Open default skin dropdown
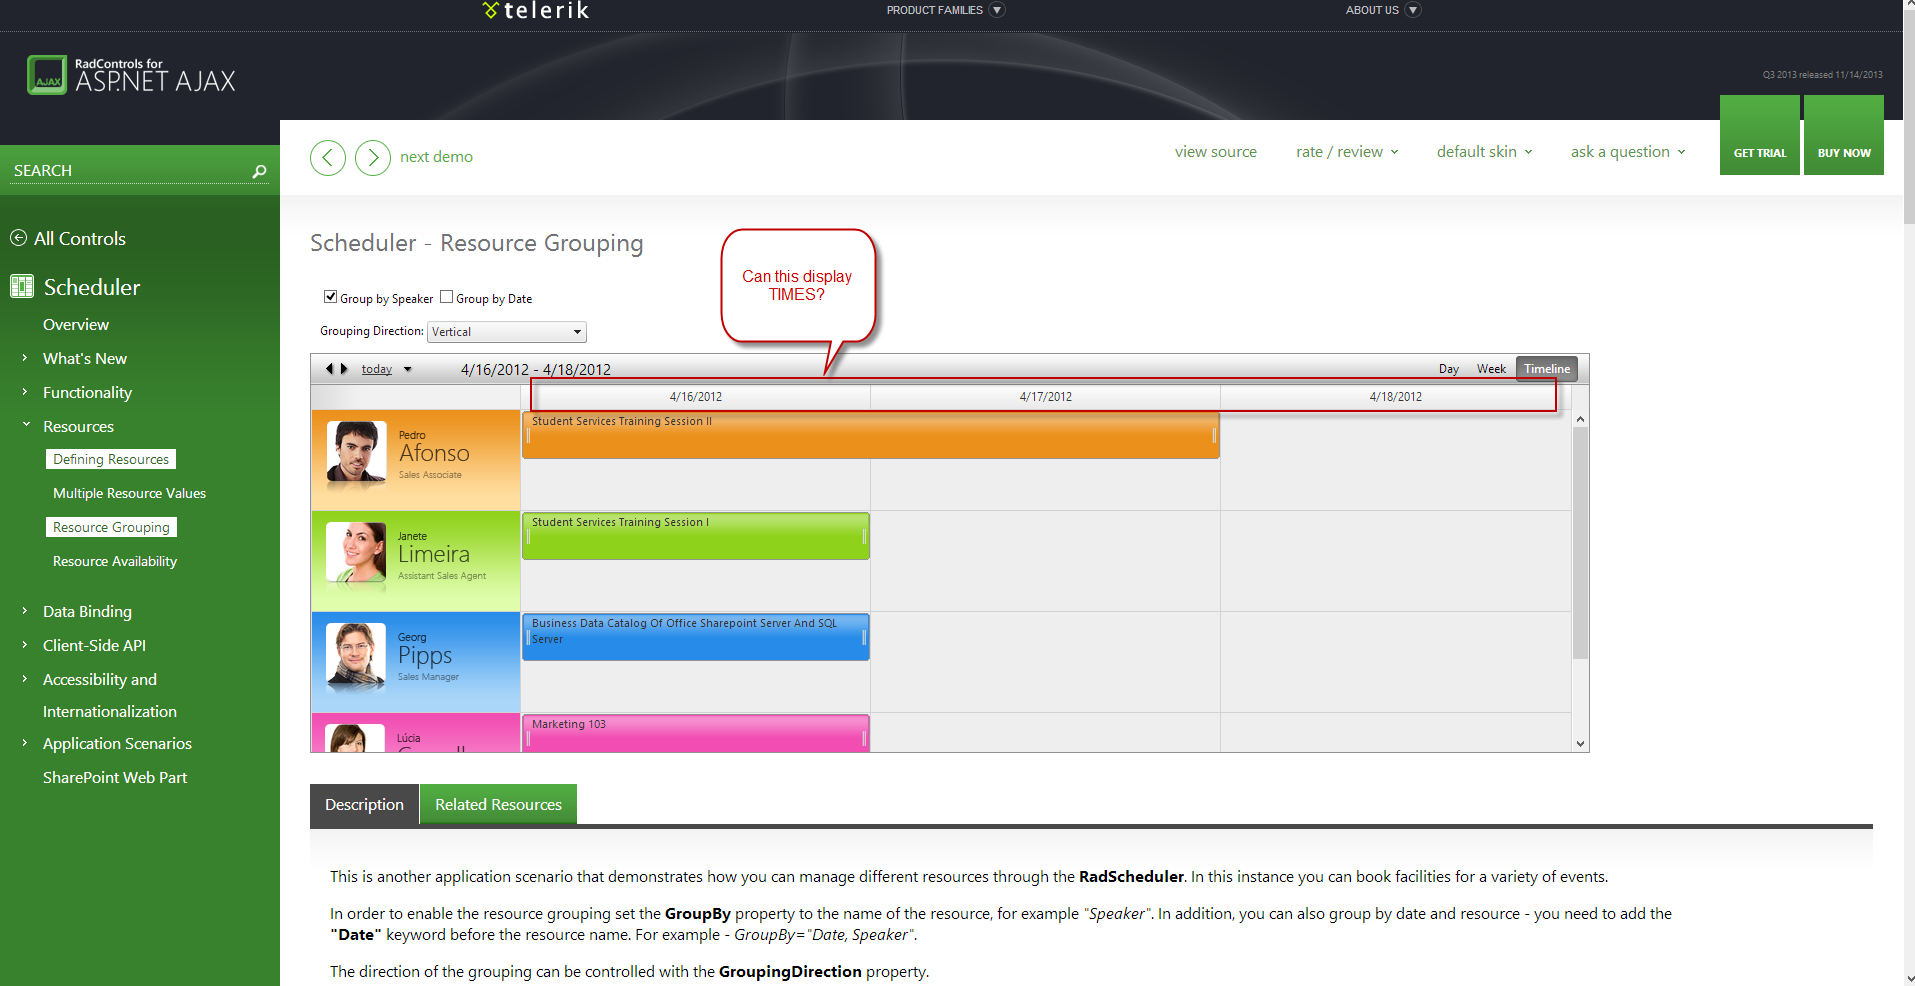This screenshot has height=986, width=1915. 1484,152
